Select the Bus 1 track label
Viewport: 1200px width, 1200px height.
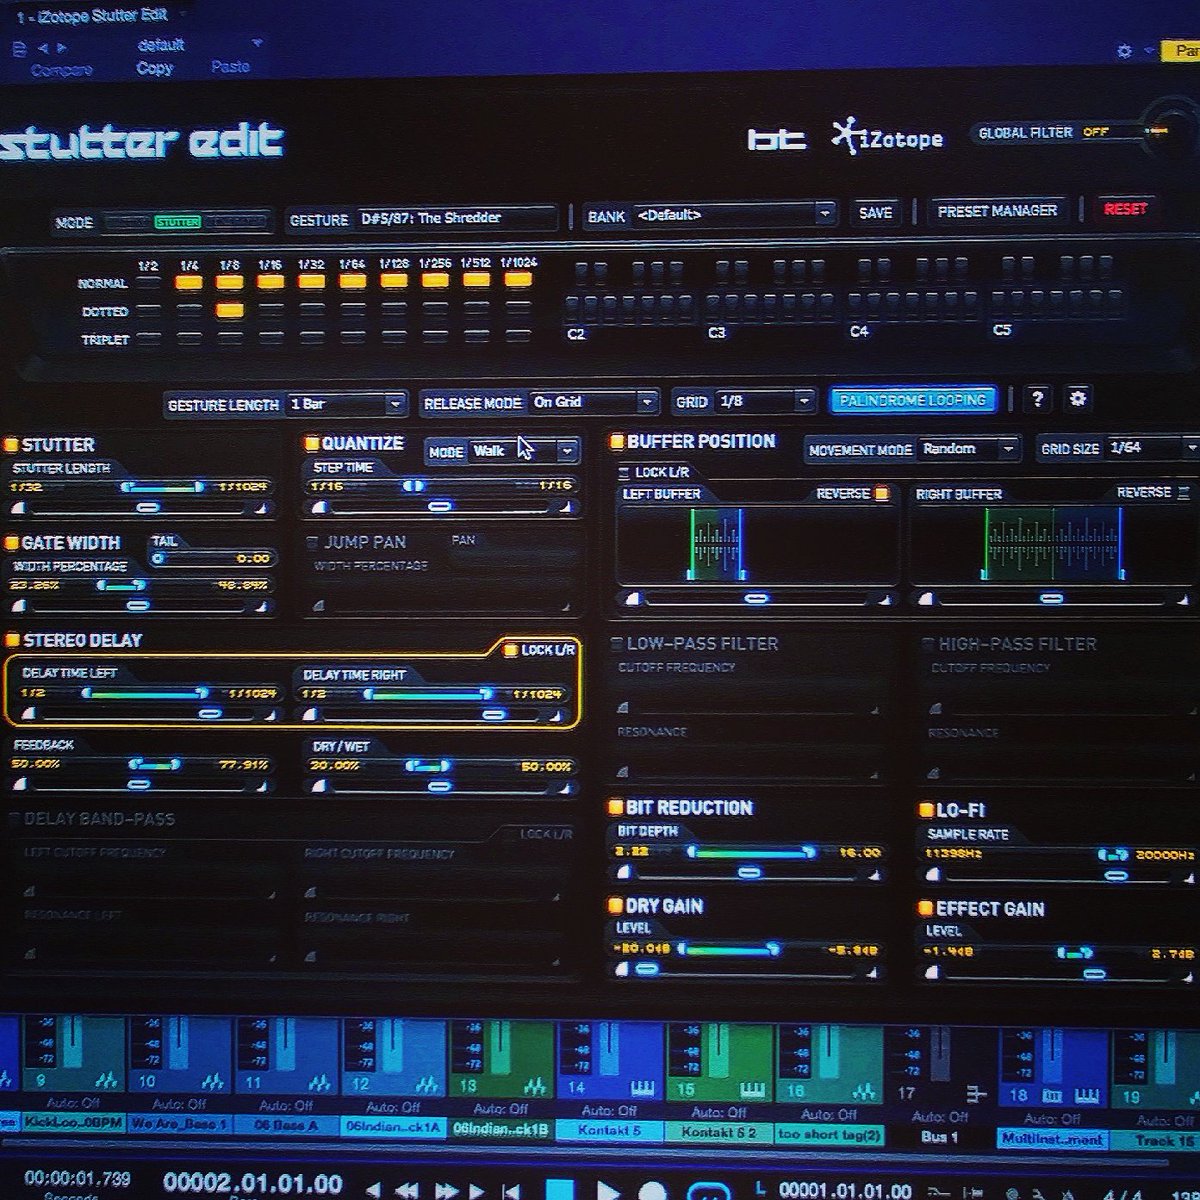click(940, 1137)
